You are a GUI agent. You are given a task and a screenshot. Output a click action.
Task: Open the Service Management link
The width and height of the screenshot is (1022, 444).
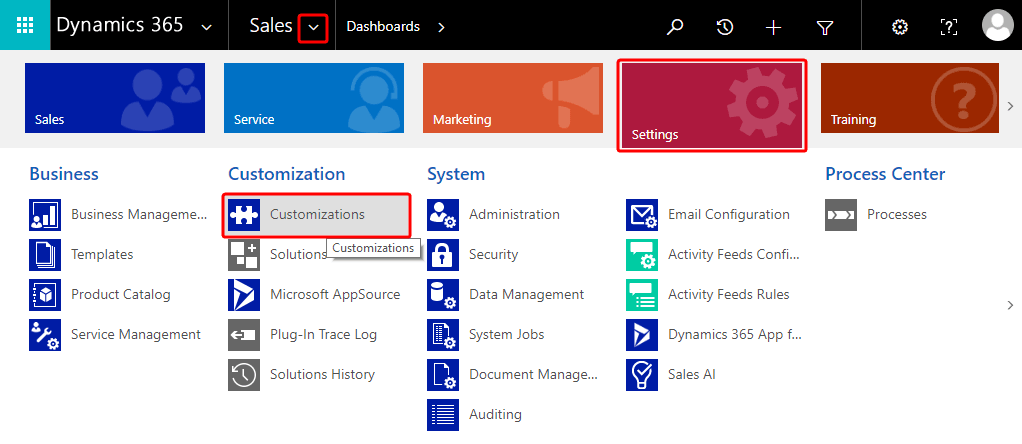point(136,334)
